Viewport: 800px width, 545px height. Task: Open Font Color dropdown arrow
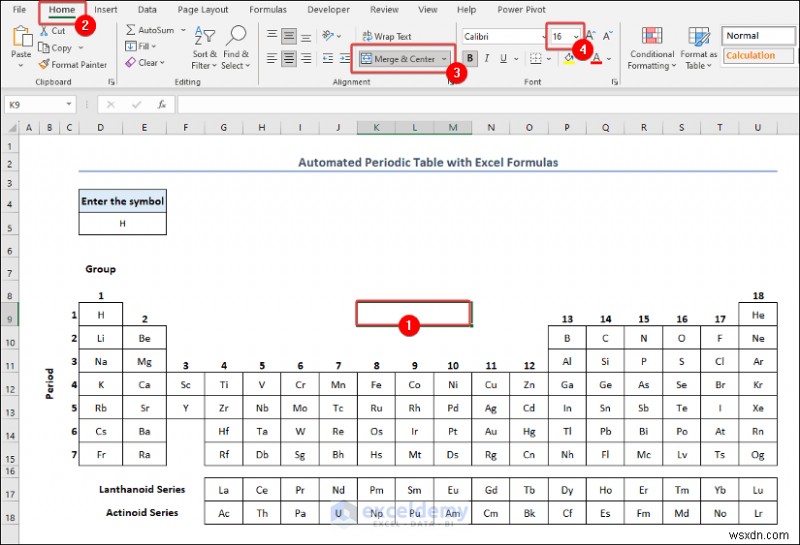(x=609, y=59)
